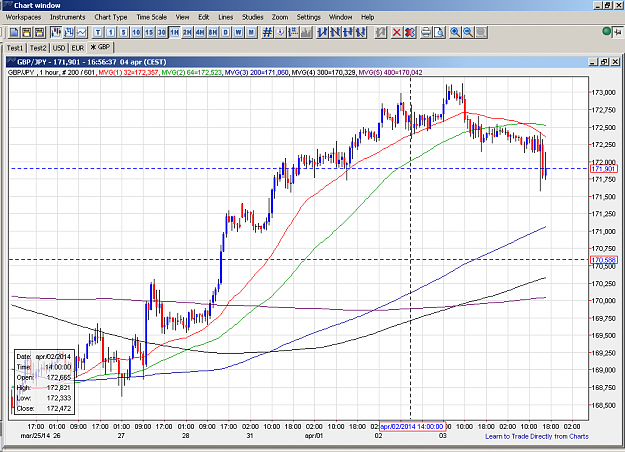
Task: Toggle the grid lines icon
Action: tap(267, 32)
